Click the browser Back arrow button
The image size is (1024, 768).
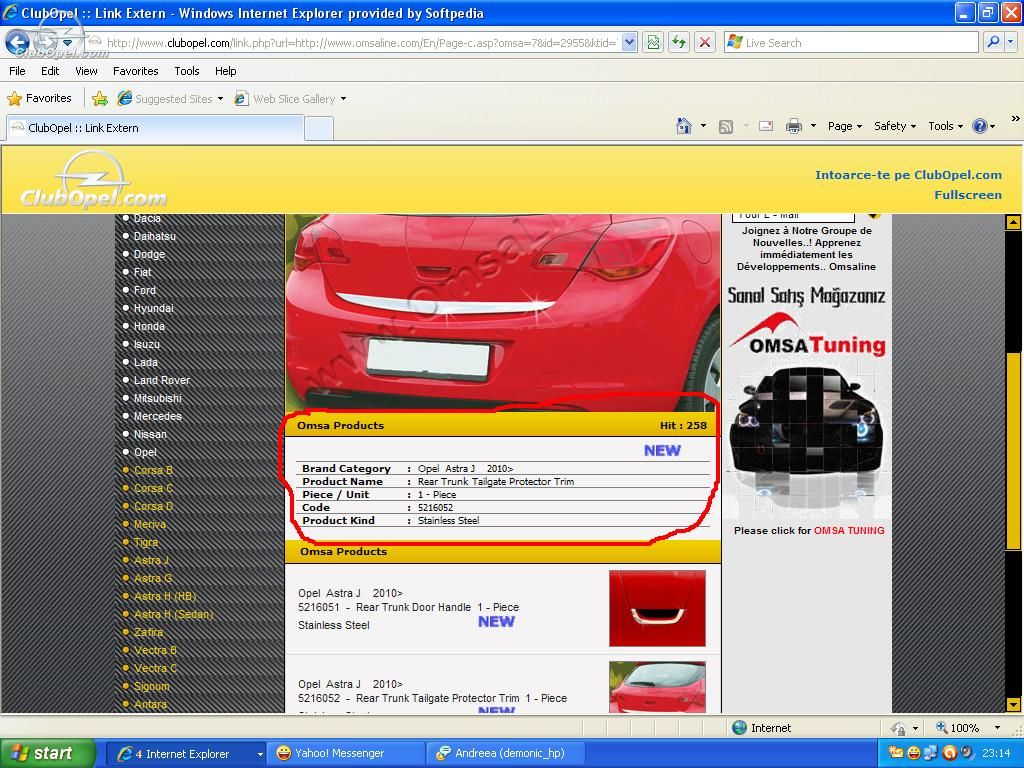[18, 42]
